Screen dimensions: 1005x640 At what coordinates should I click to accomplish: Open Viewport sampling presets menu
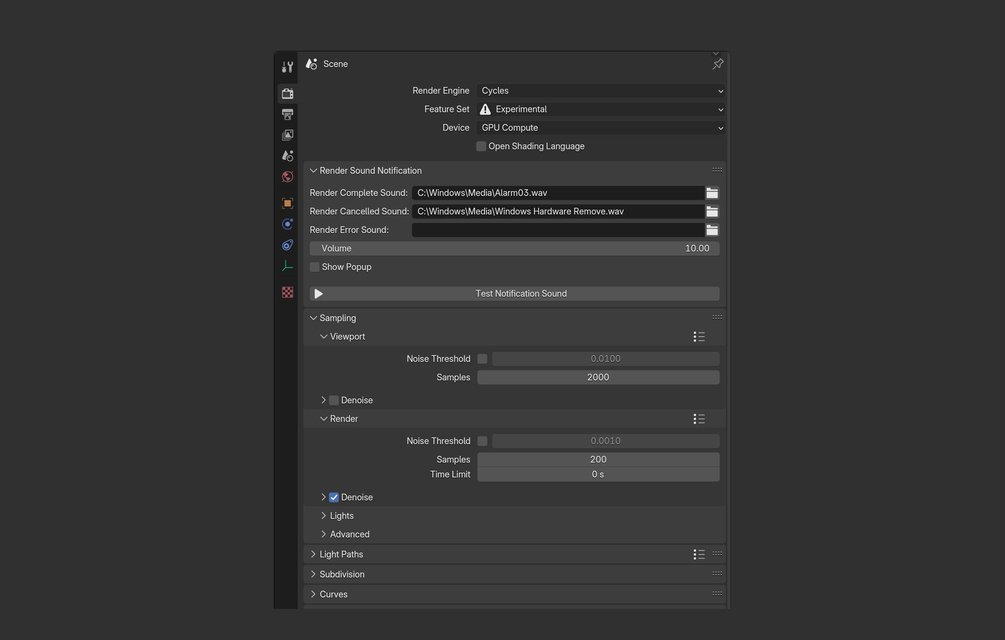tap(699, 337)
